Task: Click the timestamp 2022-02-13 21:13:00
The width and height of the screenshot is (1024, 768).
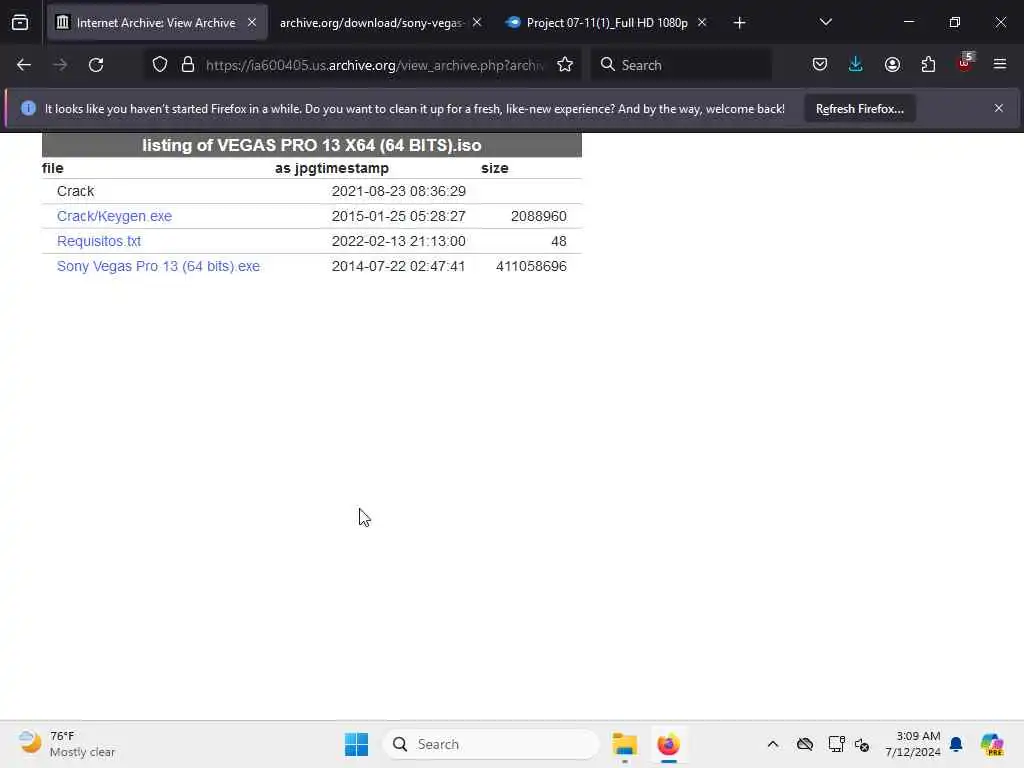Action: (x=398, y=242)
